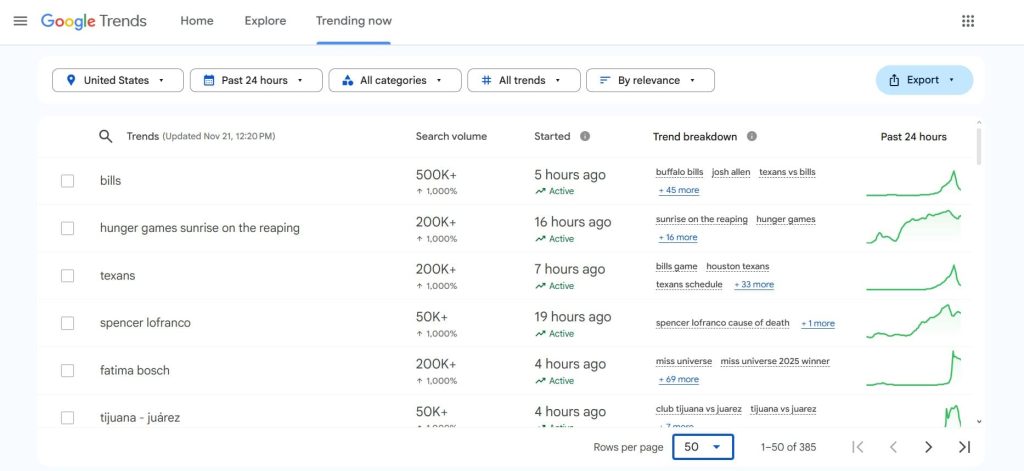Image resolution: width=1024 pixels, height=471 pixels.
Task: Open the hamburger main menu
Action: click(x=20, y=21)
